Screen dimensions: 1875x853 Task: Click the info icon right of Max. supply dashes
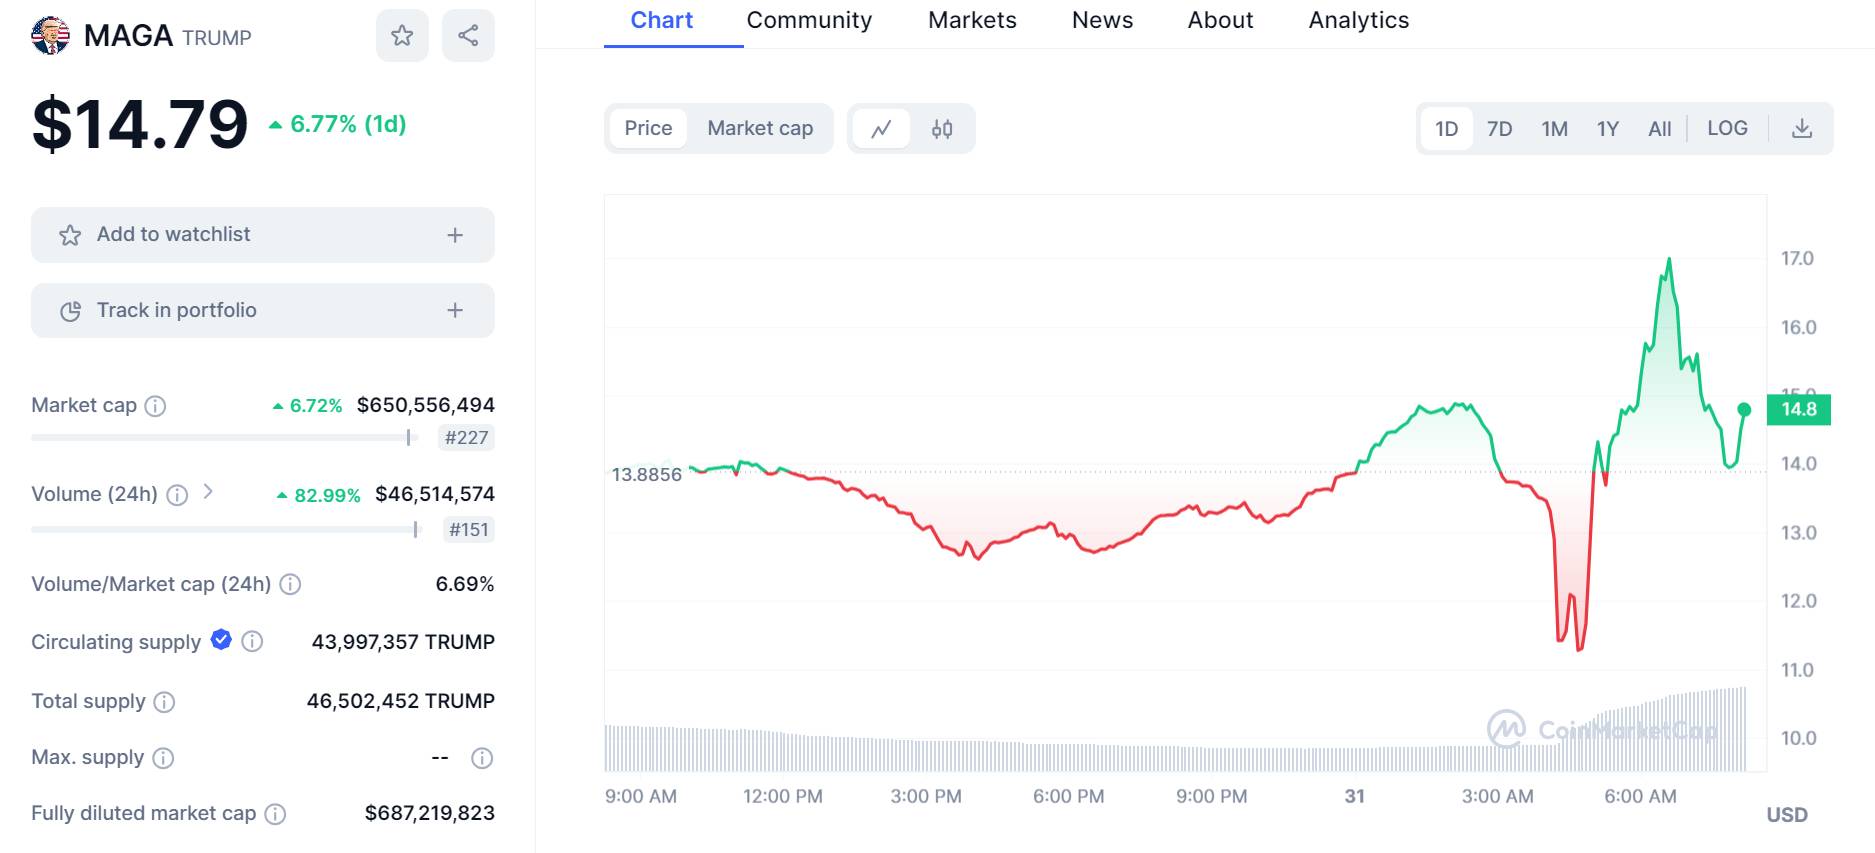(x=482, y=758)
